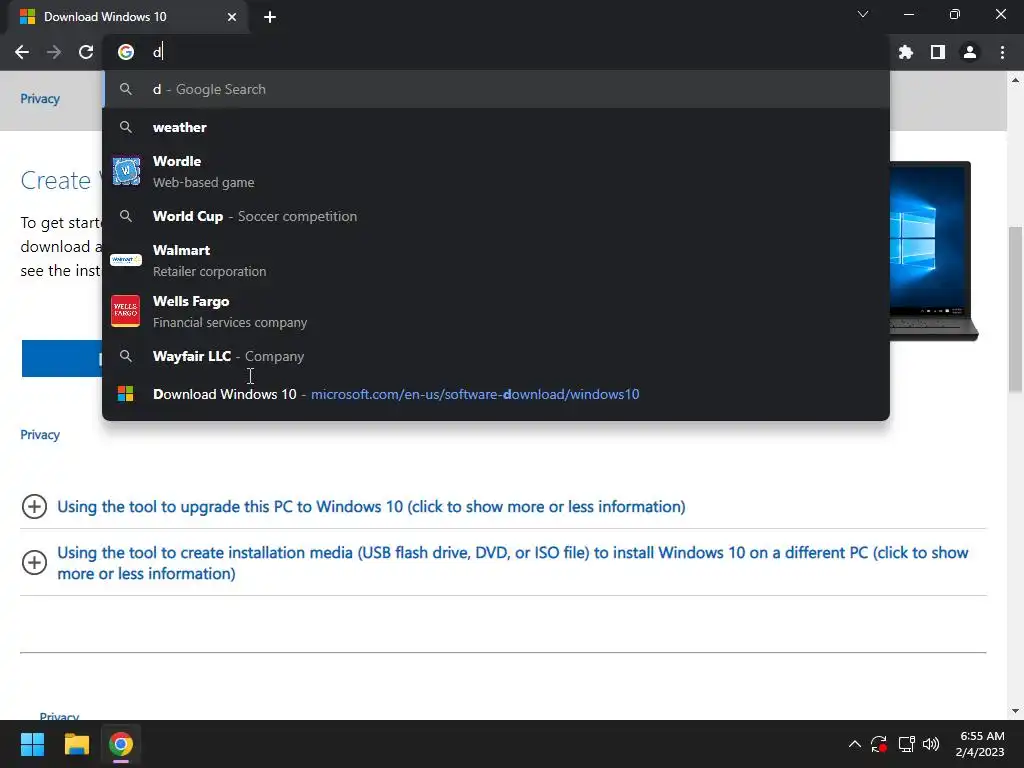Click the browser forward arrow
1024x768 pixels.
pyautogui.click(x=54, y=52)
